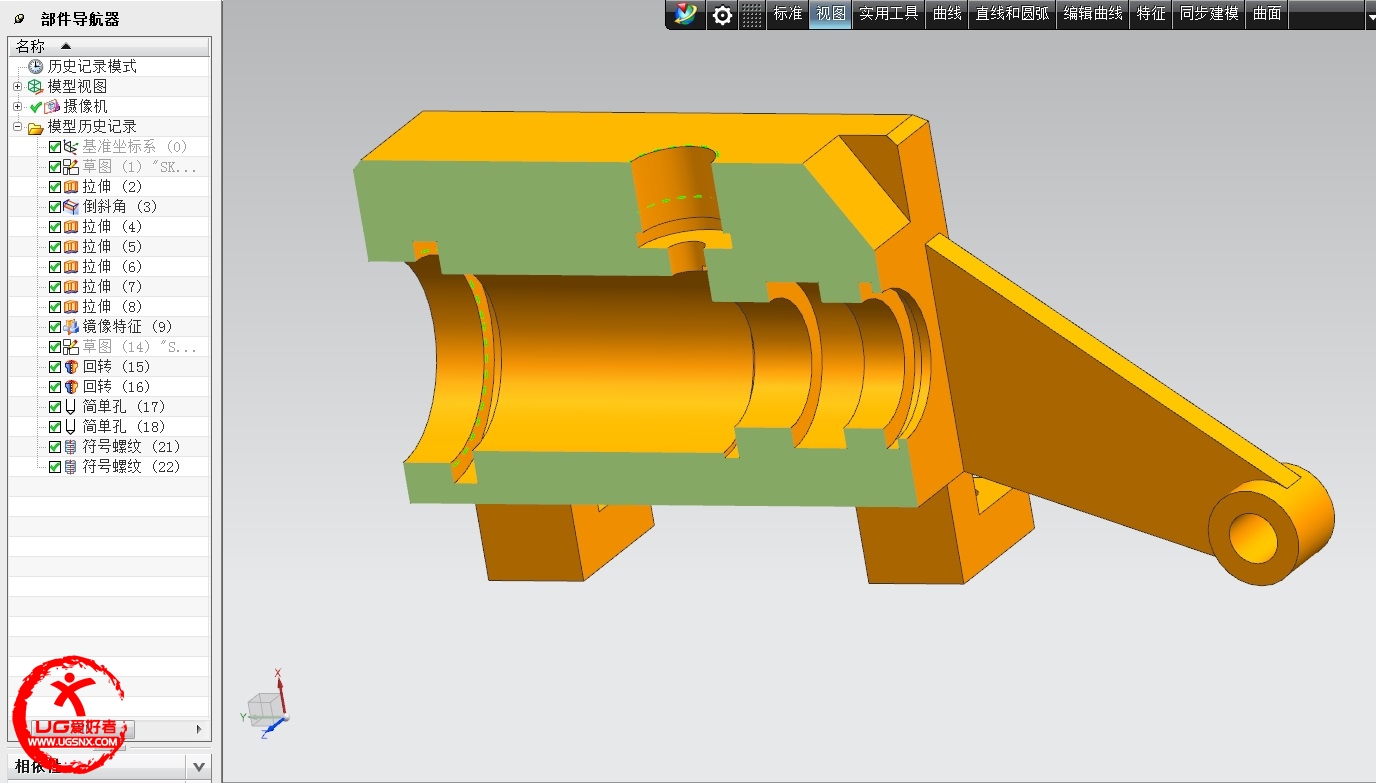Select the hole icon of 简单孔 (18)

click(71, 426)
